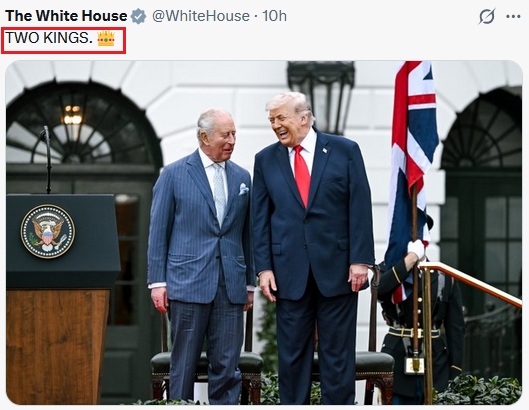Click the microphone above the lectern
The width and height of the screenshot is (529, 410).
46,159
